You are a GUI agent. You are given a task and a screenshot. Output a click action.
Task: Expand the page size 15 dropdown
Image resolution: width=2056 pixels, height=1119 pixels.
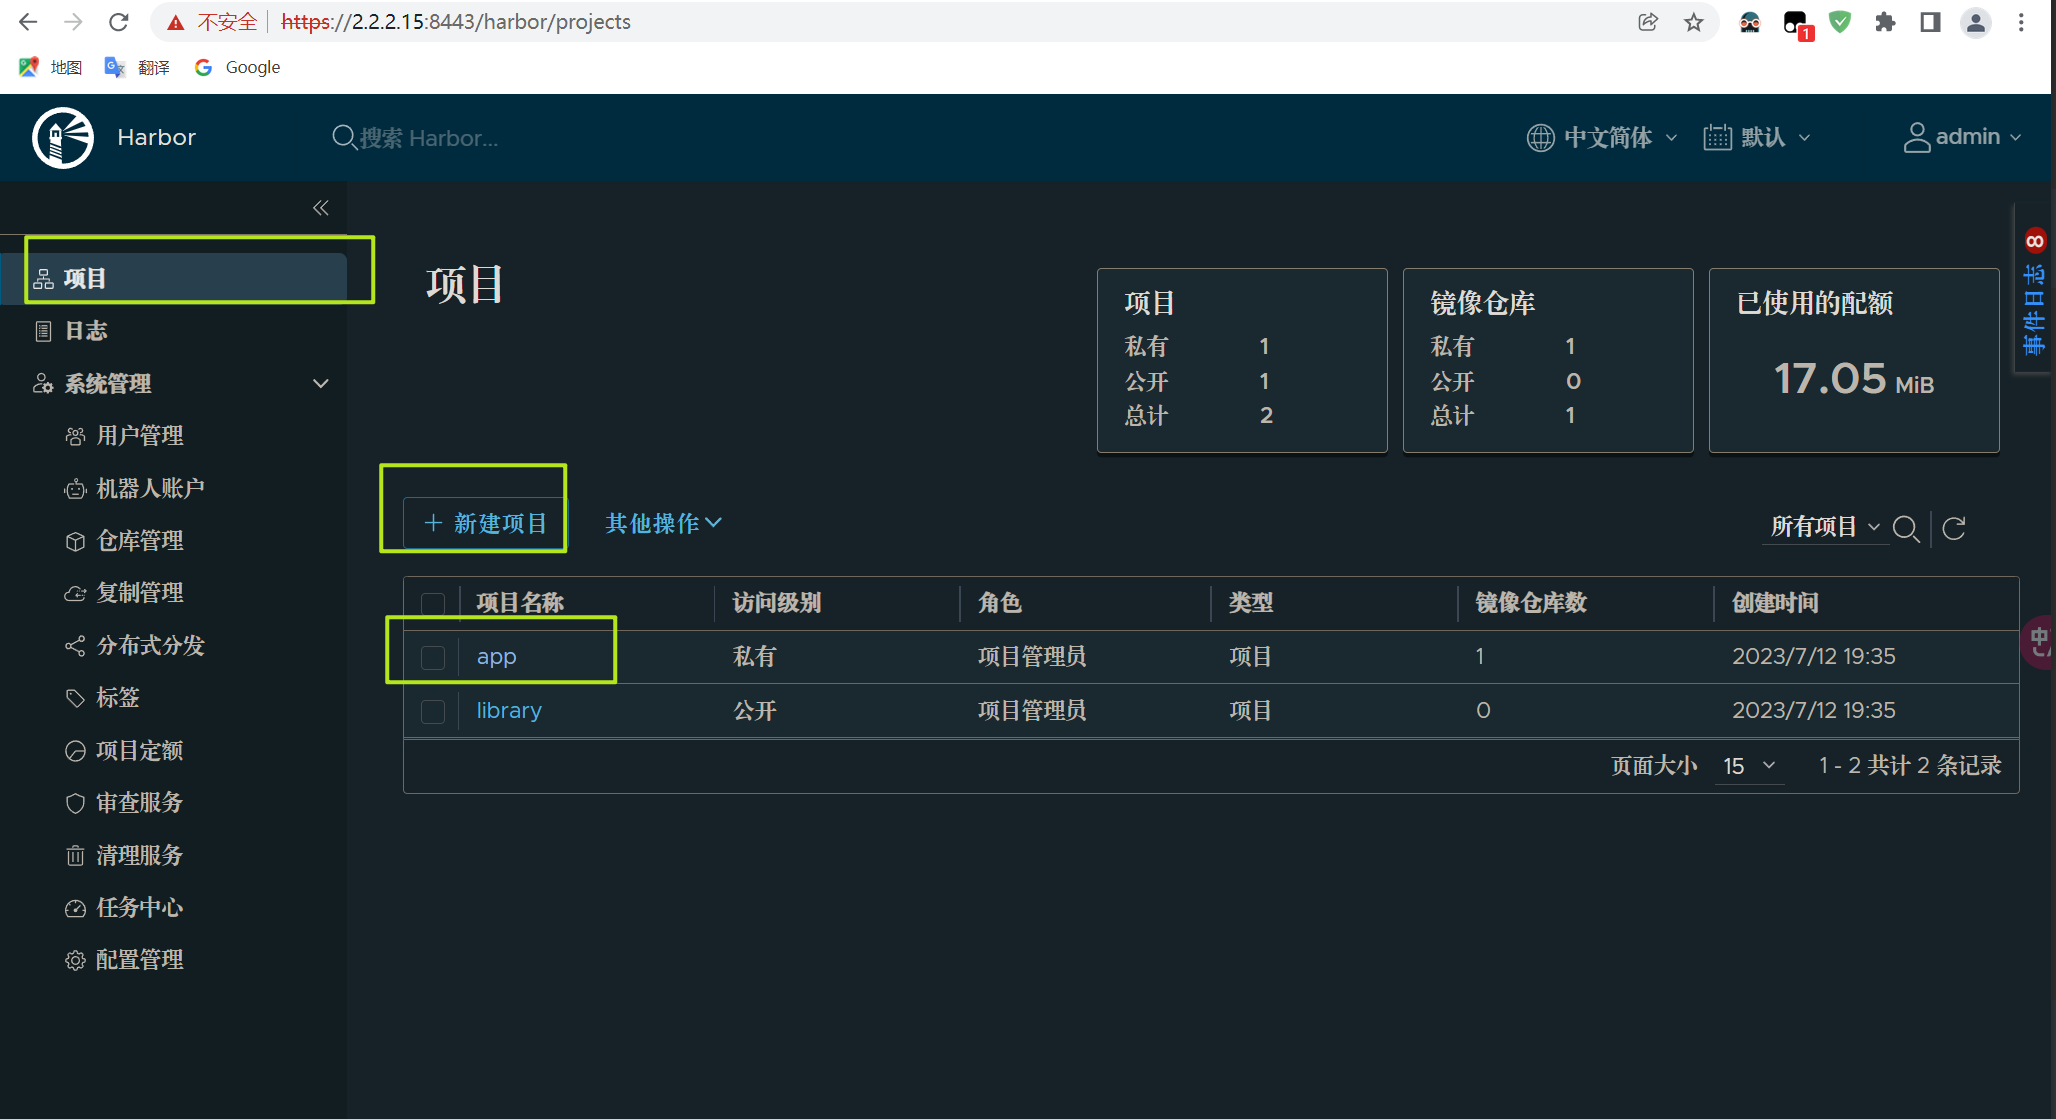(x=1749, y=766)
